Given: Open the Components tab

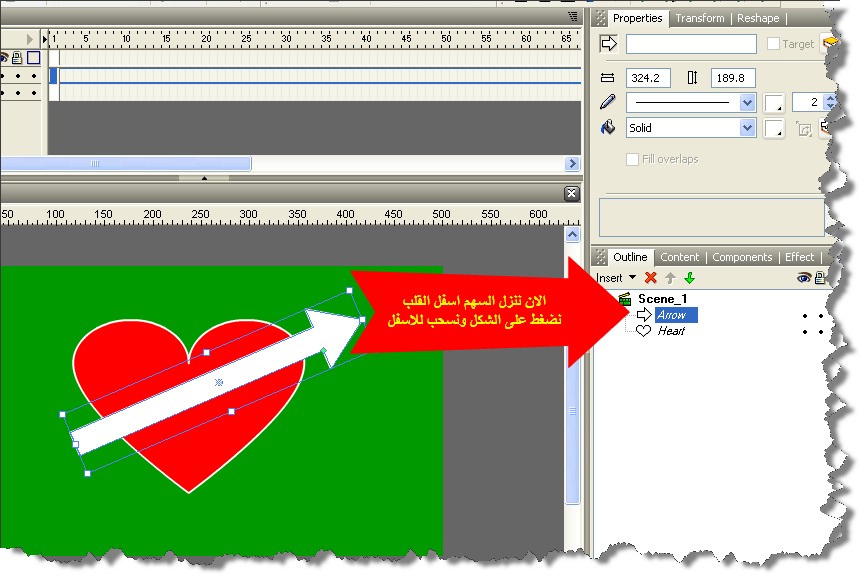Looking at the screenshot, I should click(742, 257).
